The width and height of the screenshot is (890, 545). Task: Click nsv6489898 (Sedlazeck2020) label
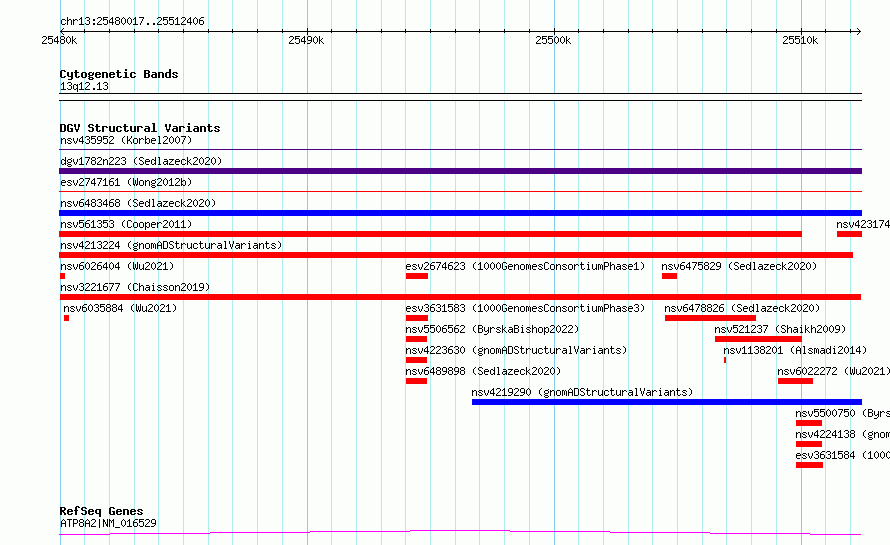point(483,371)
